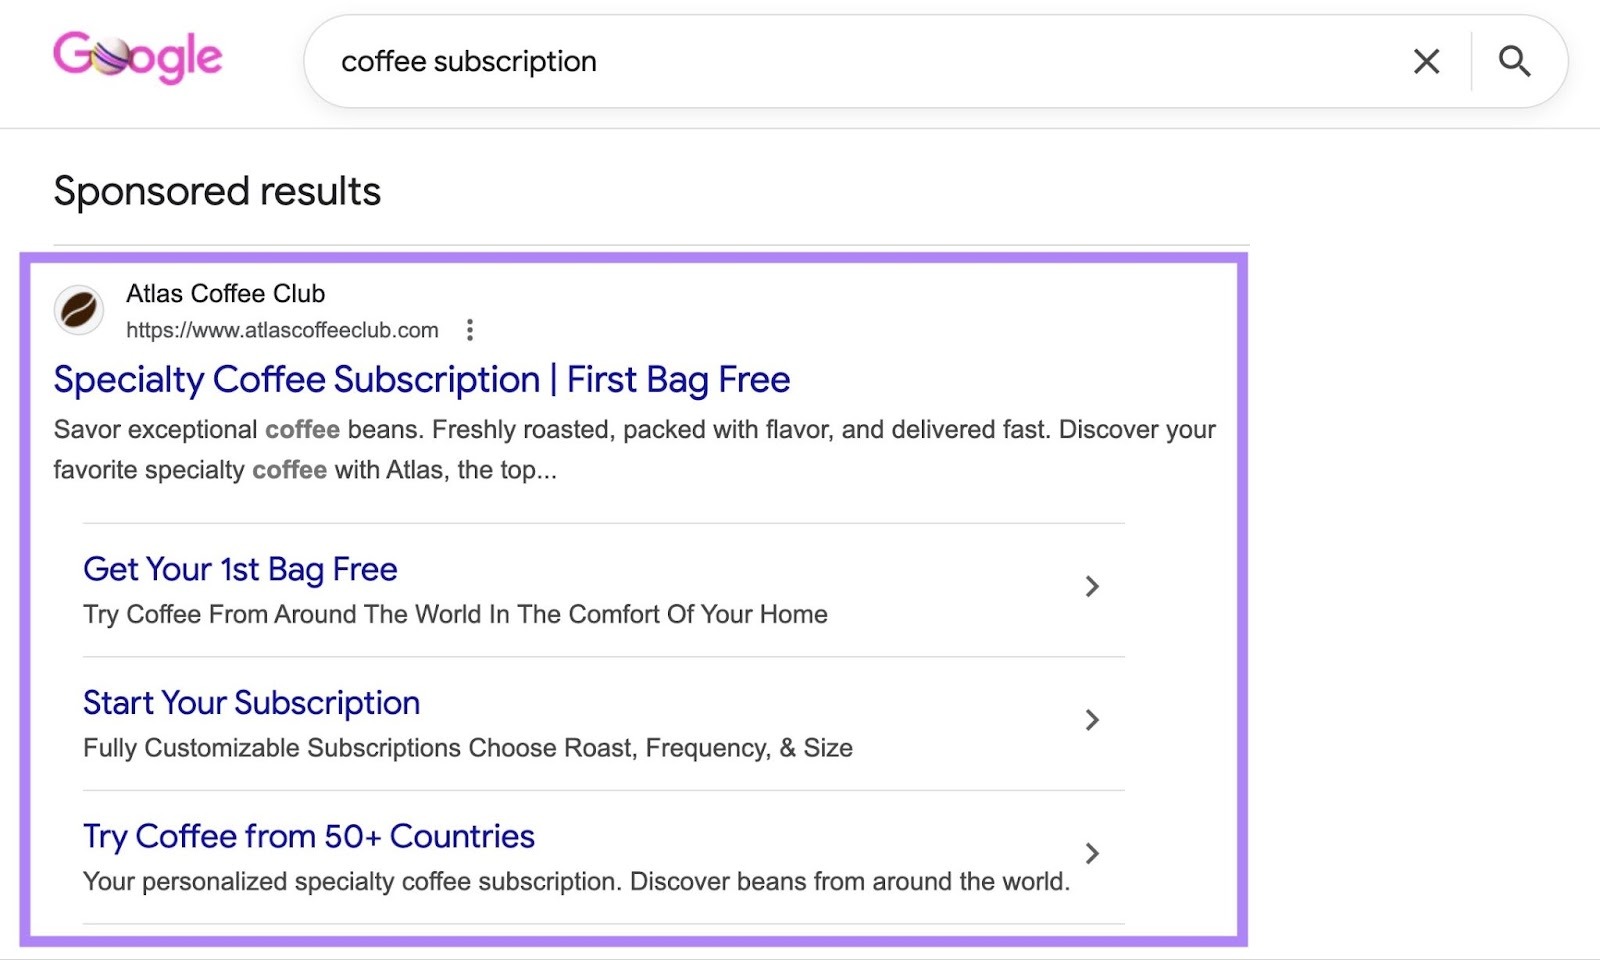Click the chevron next to Get Your 1st Bag Free
The height and width of the screenshot is (960, 1600).
tap(1092, 587)
